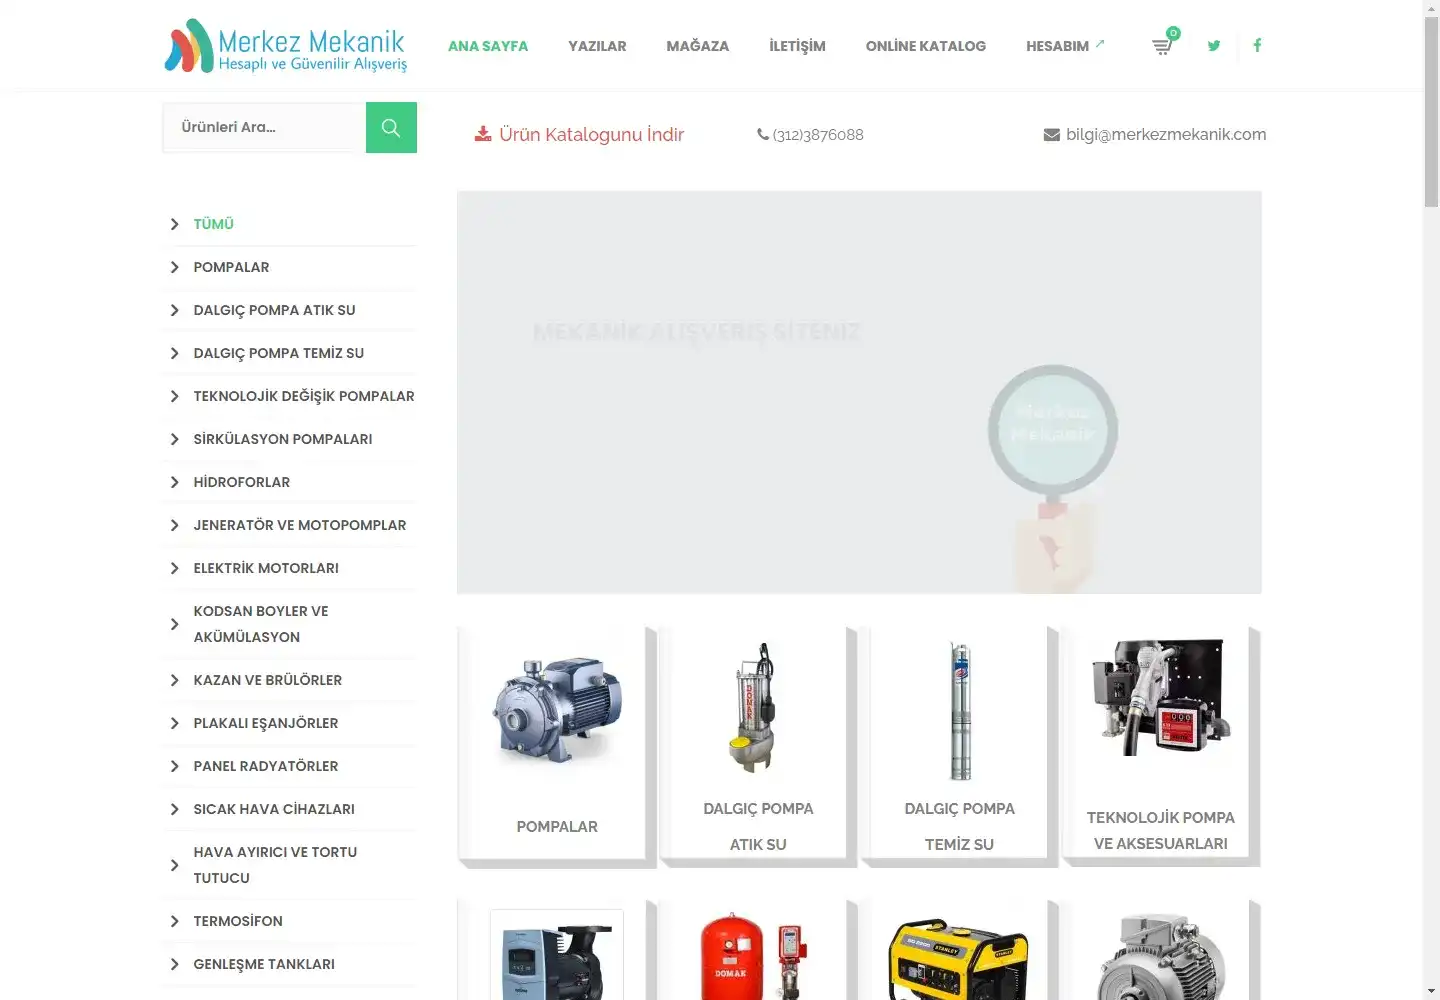Viewport: 1440px width, 1000px height.
Task: Expand the GENLEŞME TANKLARI chevron
Action: 174,964
